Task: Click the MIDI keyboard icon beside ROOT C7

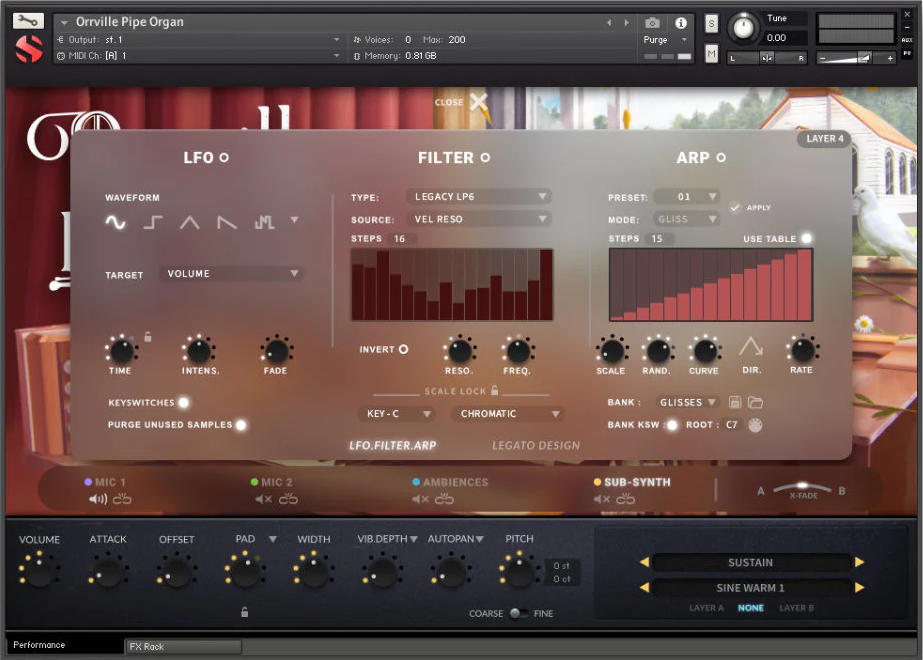Action: coord(756,425)
